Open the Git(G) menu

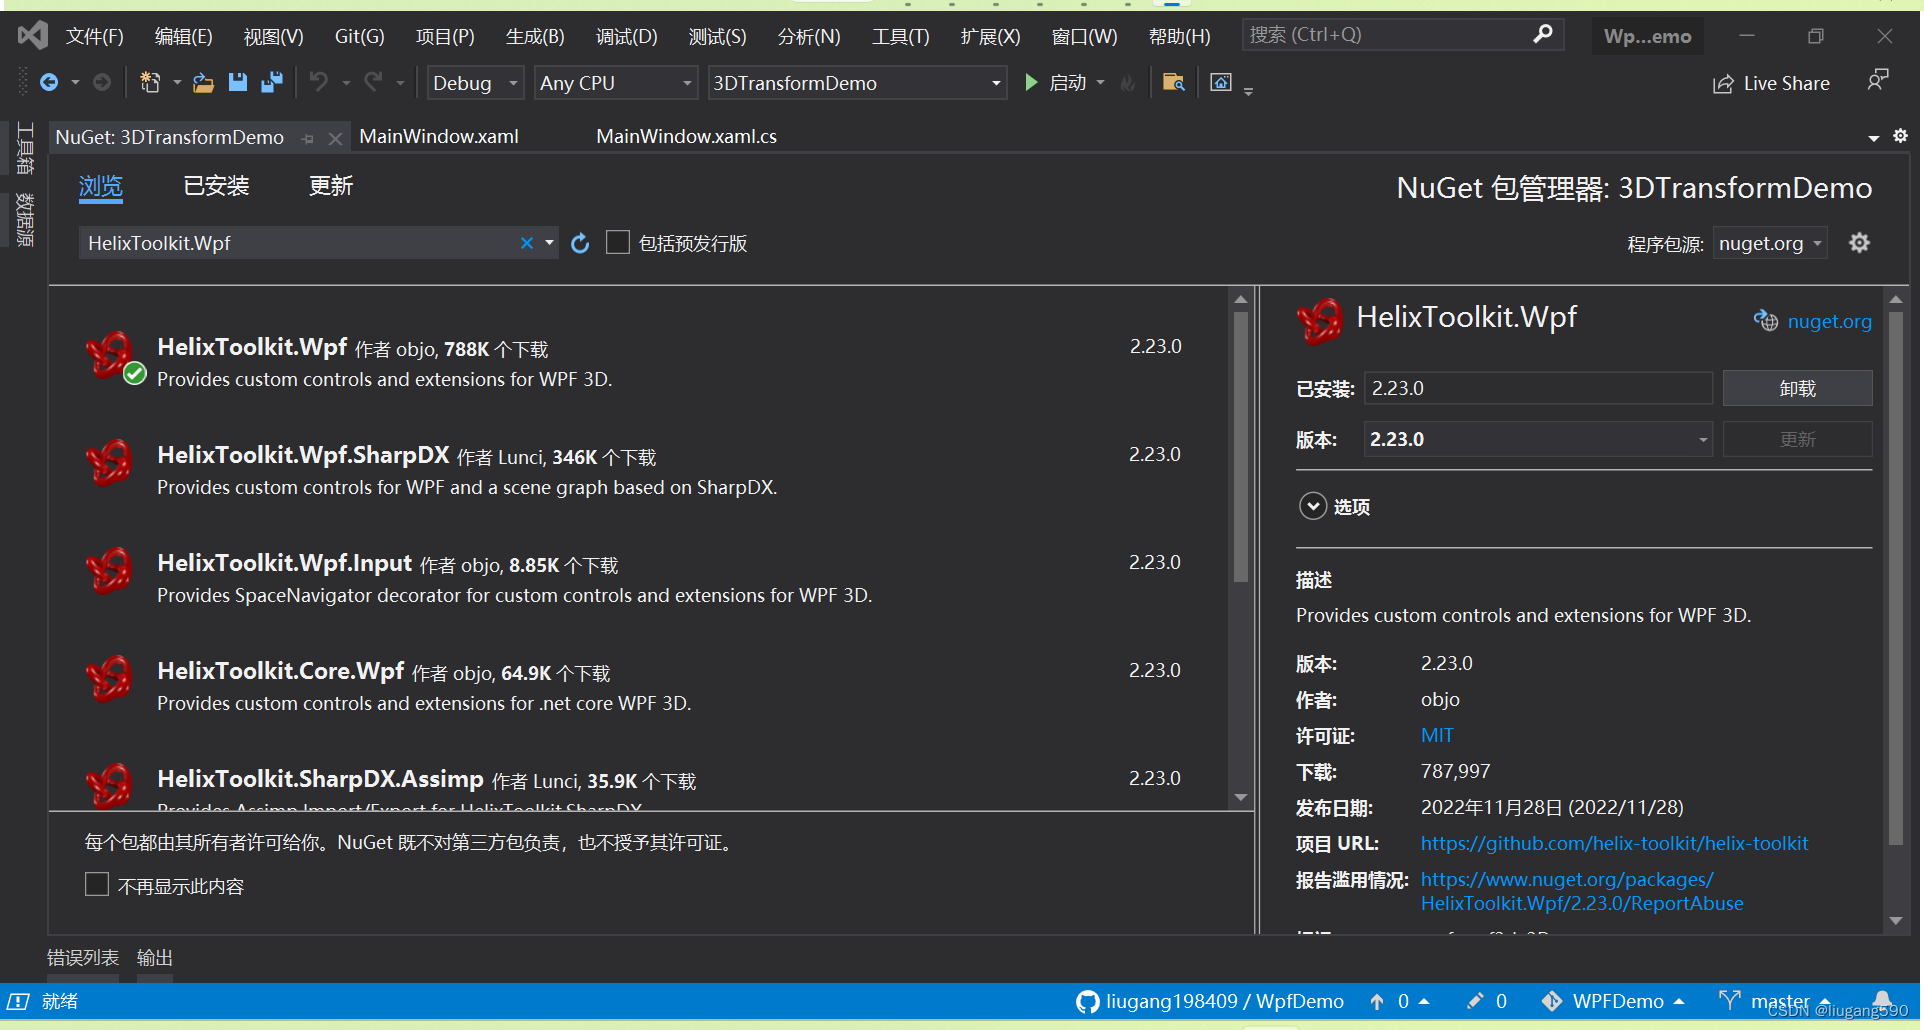[x=359, y=37]
